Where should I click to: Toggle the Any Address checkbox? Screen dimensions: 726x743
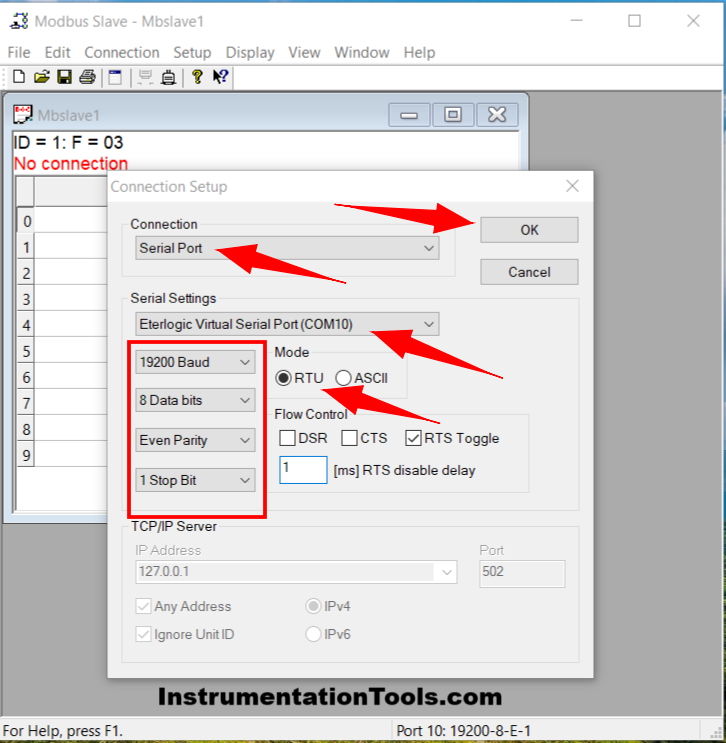(143, 606)
